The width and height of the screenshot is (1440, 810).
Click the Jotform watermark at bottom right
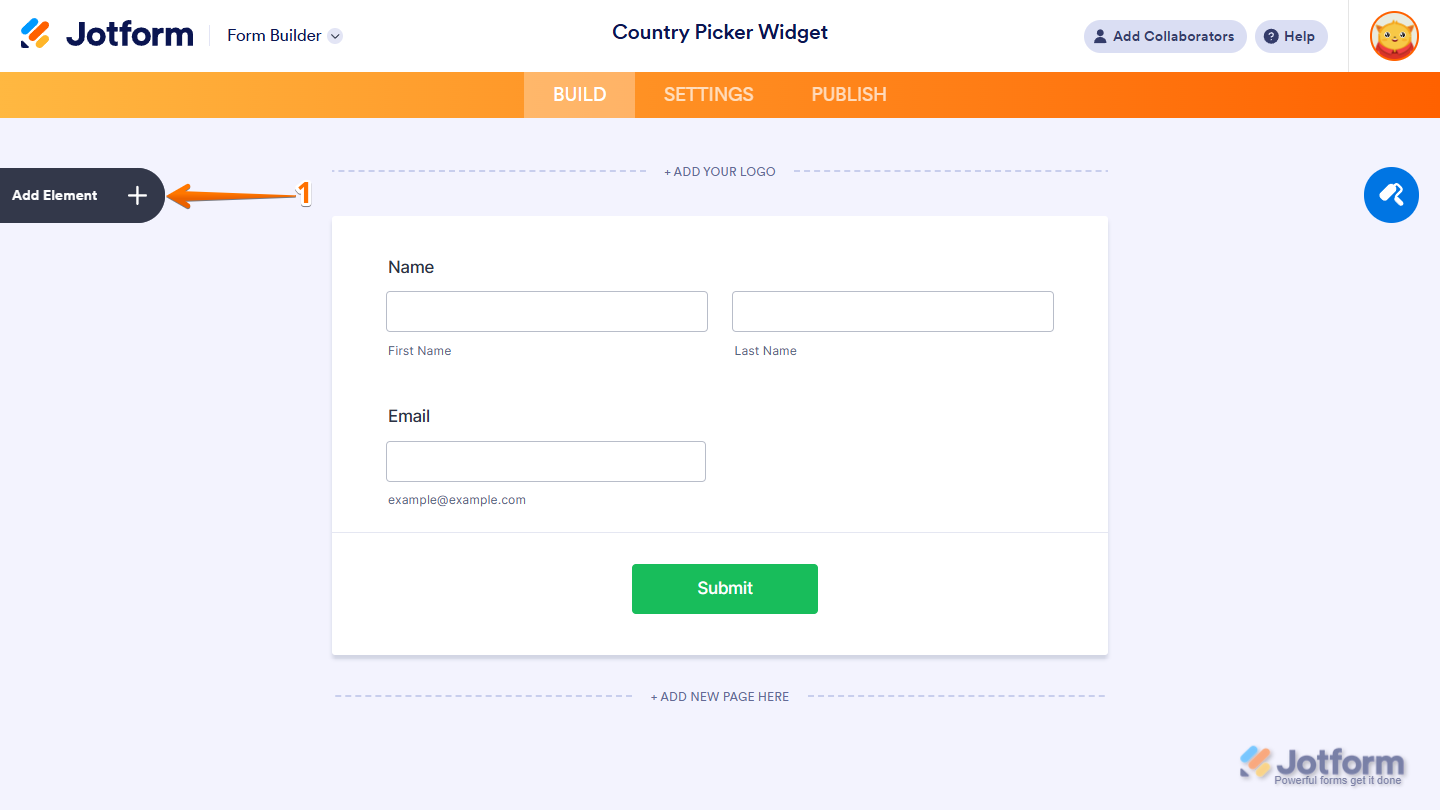click(x=1322, y=763)
